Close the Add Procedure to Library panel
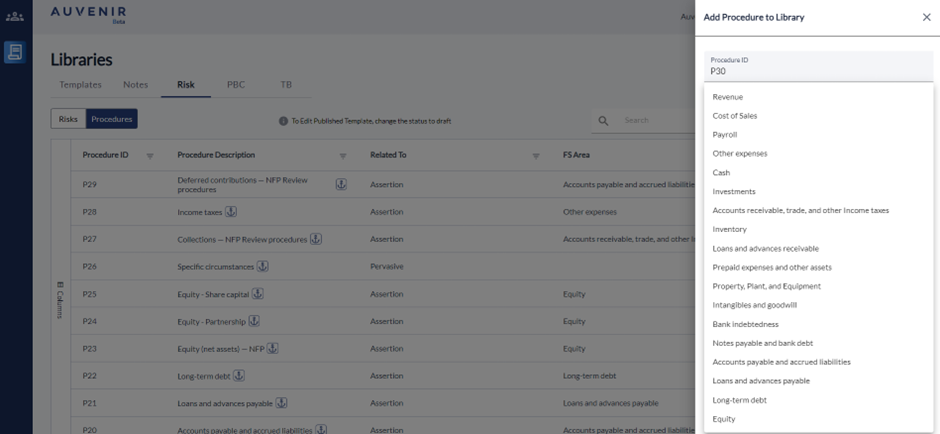Viewport: 940px width, 434px height. pyautogui.click(x=926, y=17)
